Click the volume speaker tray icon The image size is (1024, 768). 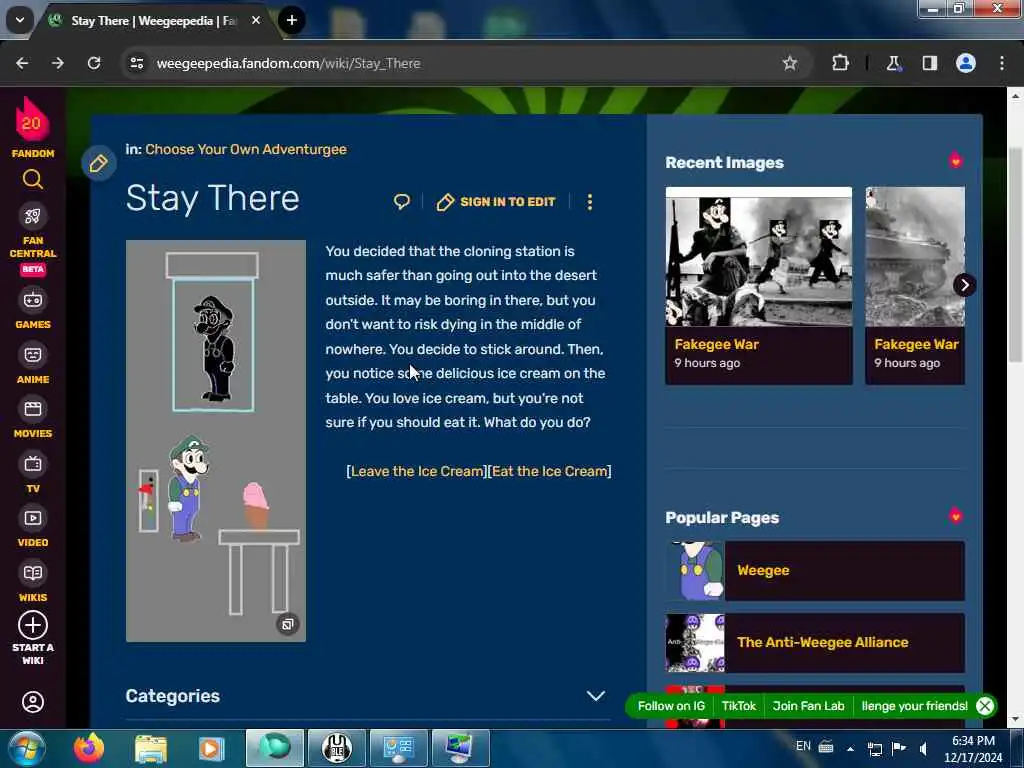pyautogui.click(x=923, y=748)
